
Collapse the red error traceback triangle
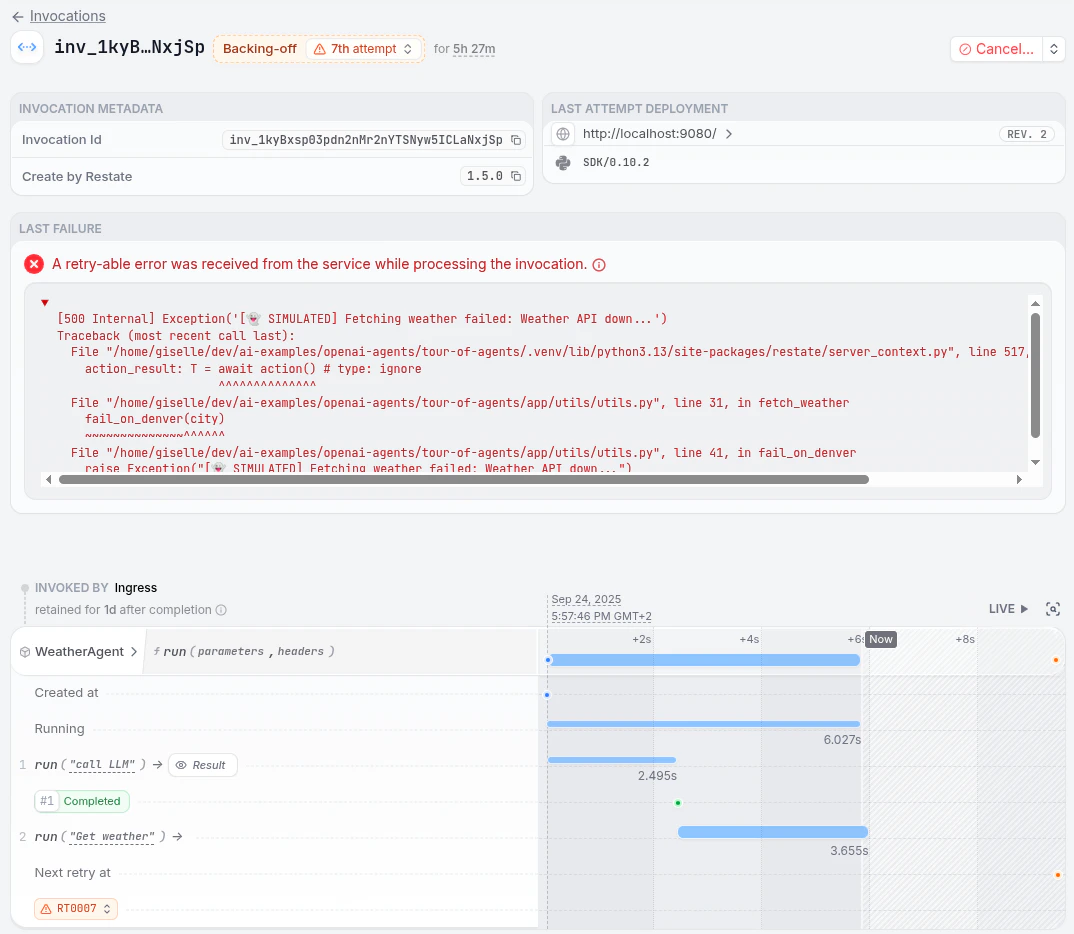tap(45, 303)
